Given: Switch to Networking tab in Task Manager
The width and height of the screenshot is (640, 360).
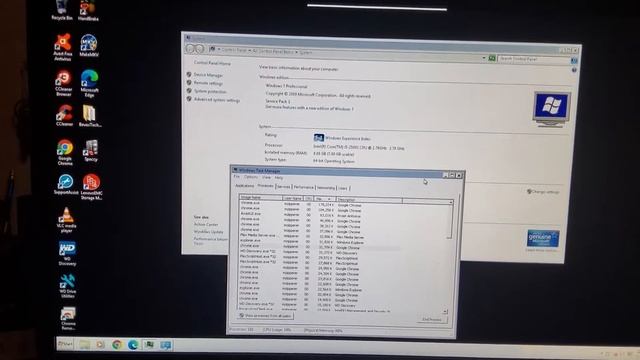Looking at the screenshot, I should tap(326, 188).
